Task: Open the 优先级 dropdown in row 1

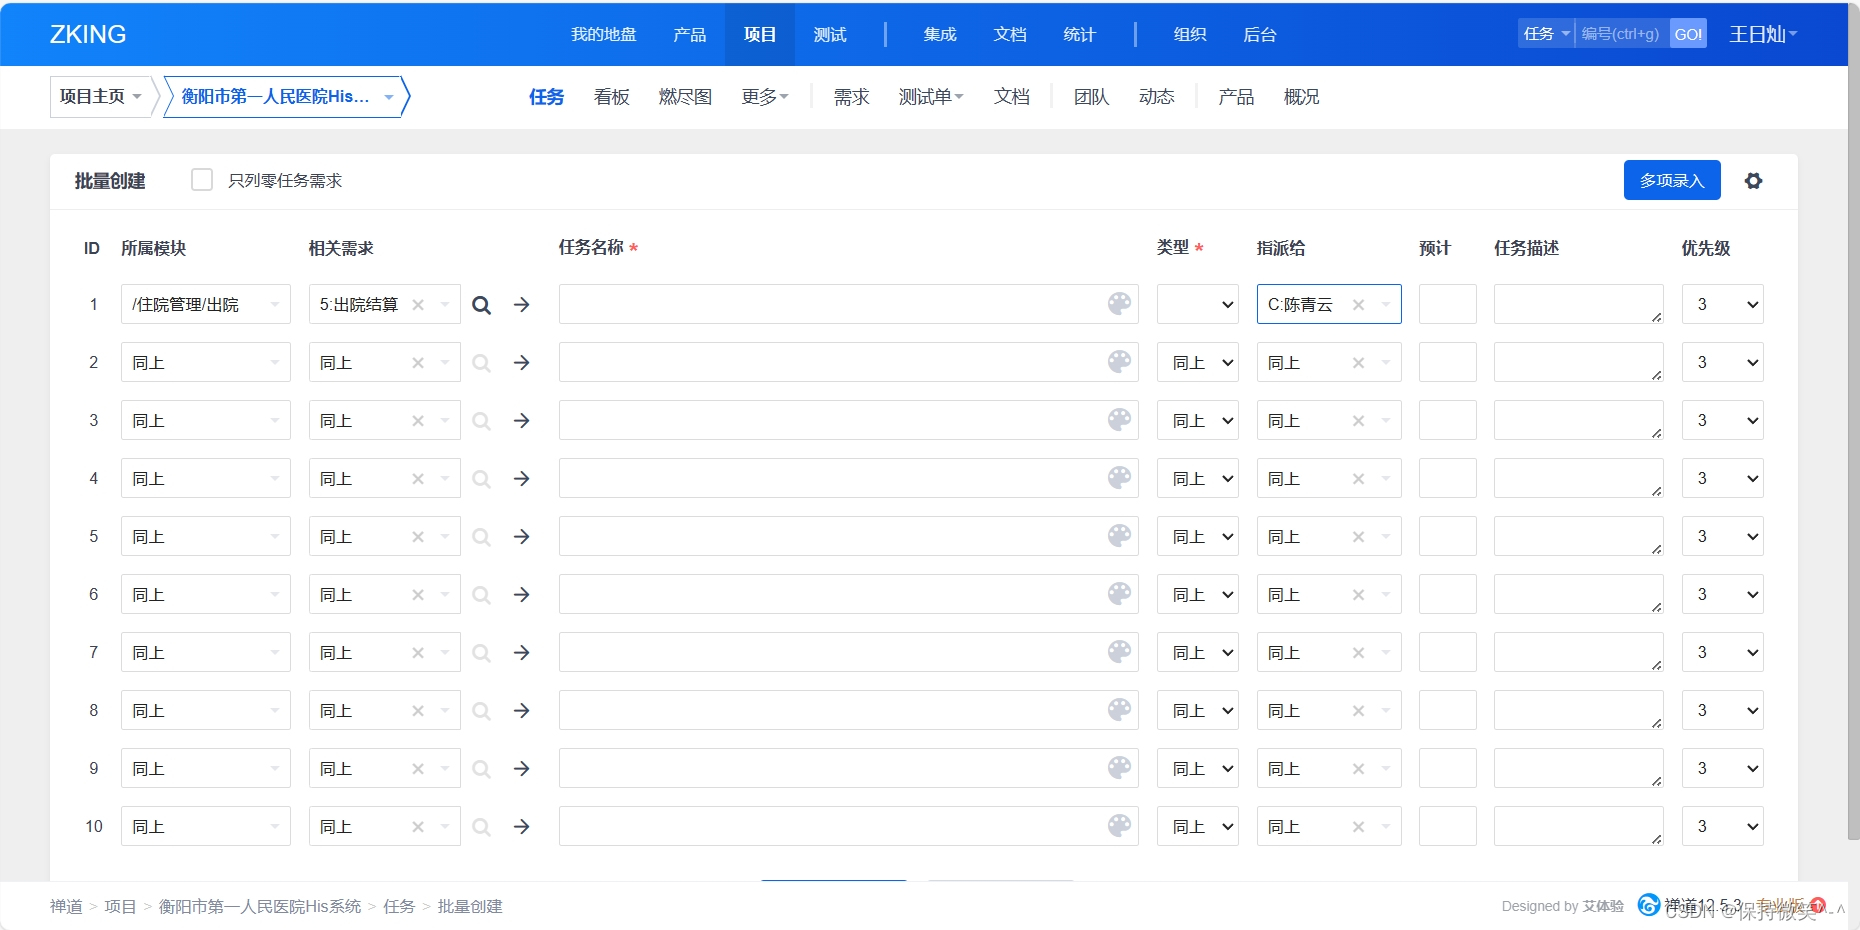Action: (1723, 304)
